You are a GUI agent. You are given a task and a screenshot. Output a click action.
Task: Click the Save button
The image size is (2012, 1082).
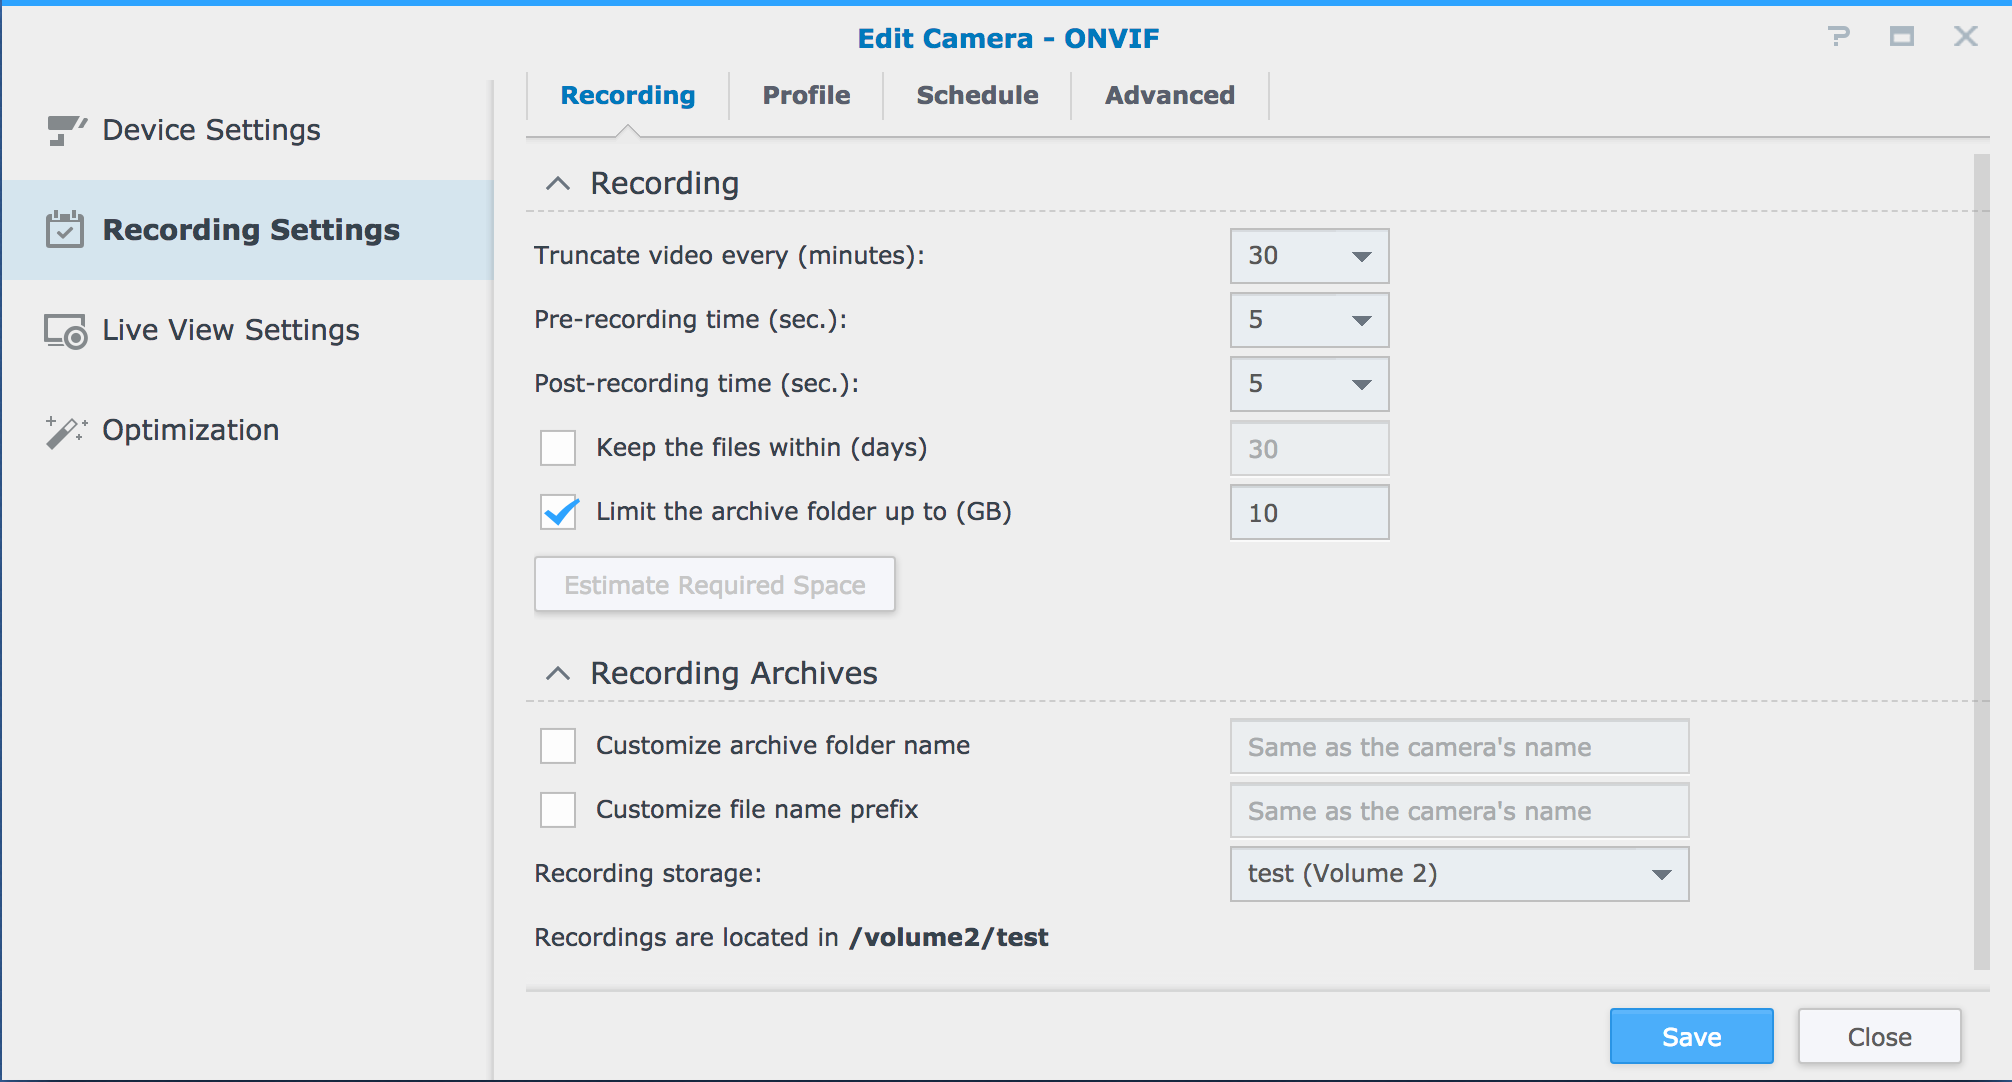pos(1691,1036)
